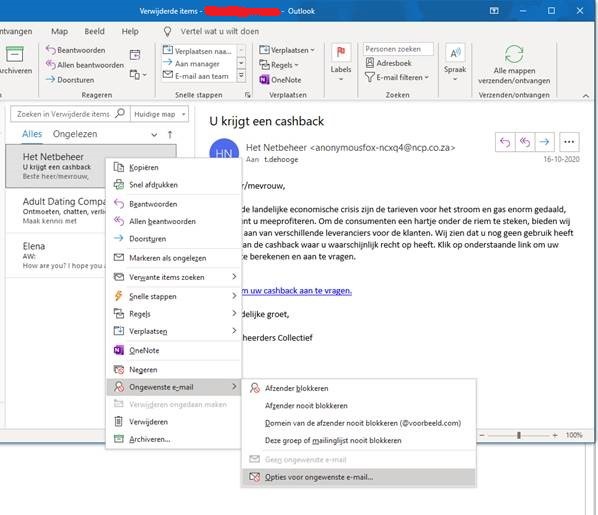Open the Labels flag dropdown

341,63
